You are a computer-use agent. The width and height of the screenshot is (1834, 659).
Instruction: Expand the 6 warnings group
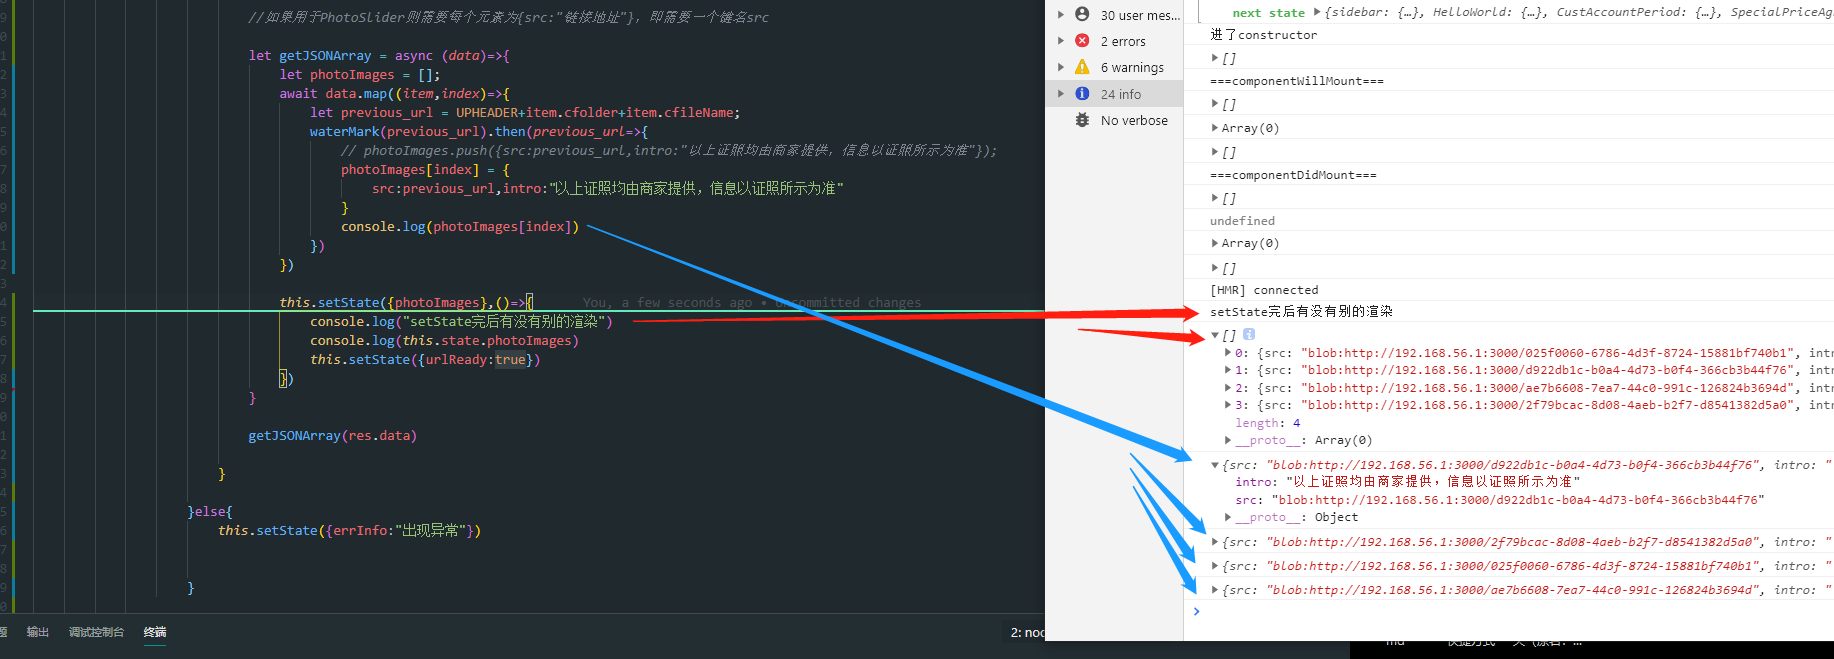(x=1061, y=67)
